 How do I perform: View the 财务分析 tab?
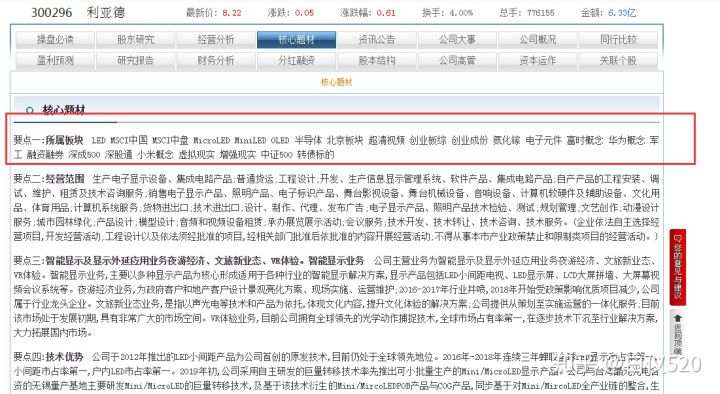coord(216,60)
